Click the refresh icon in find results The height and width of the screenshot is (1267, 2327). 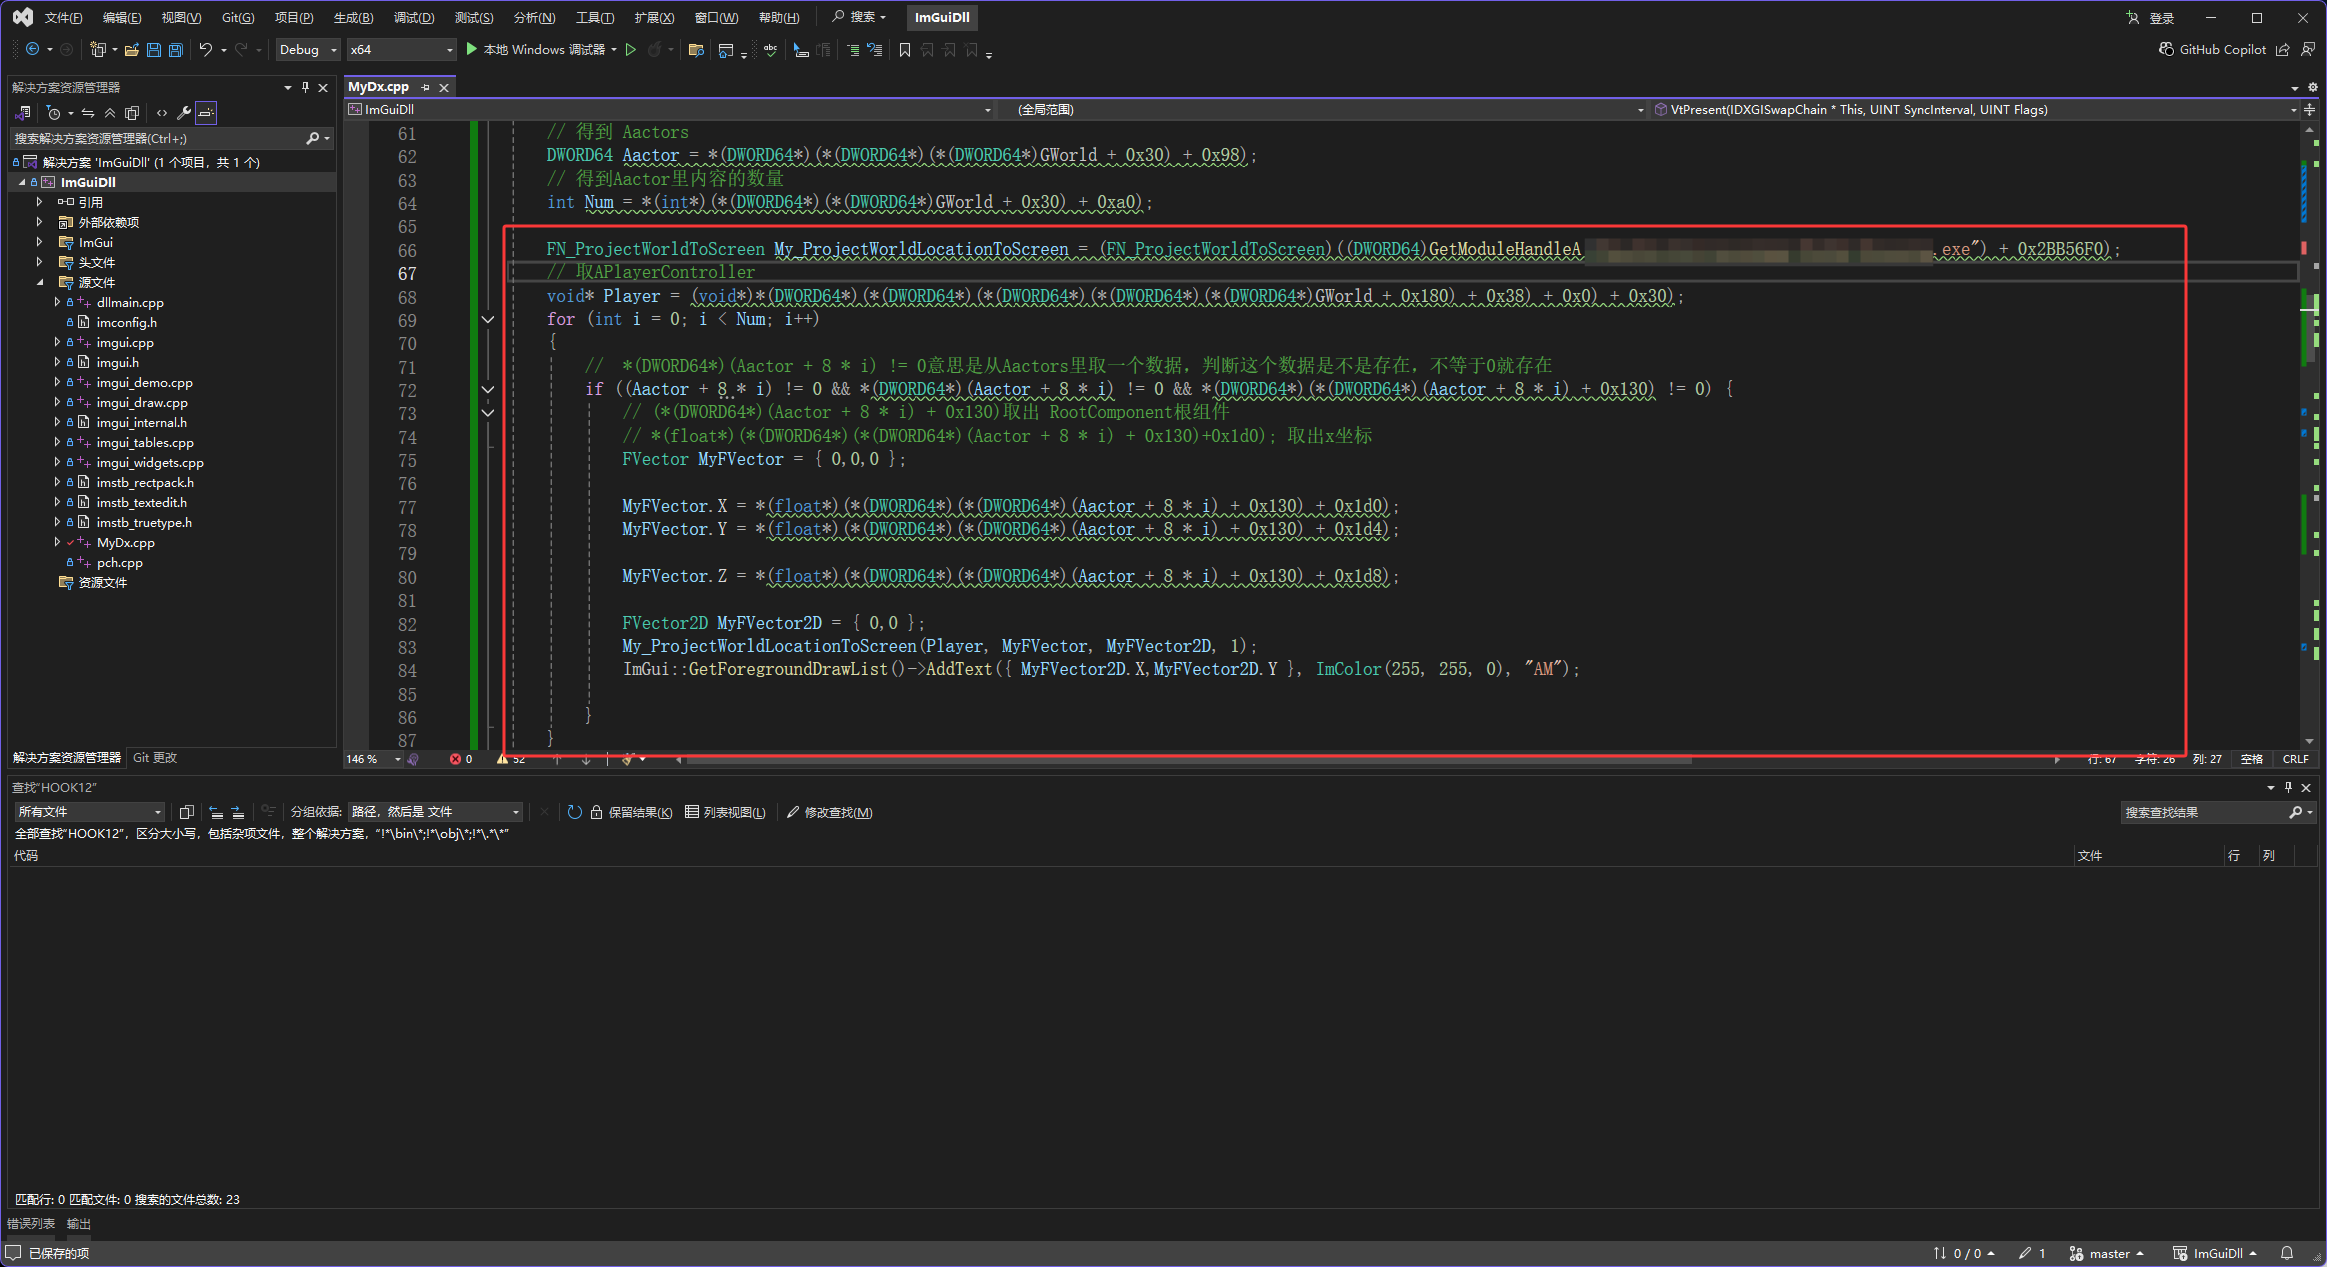574,812
